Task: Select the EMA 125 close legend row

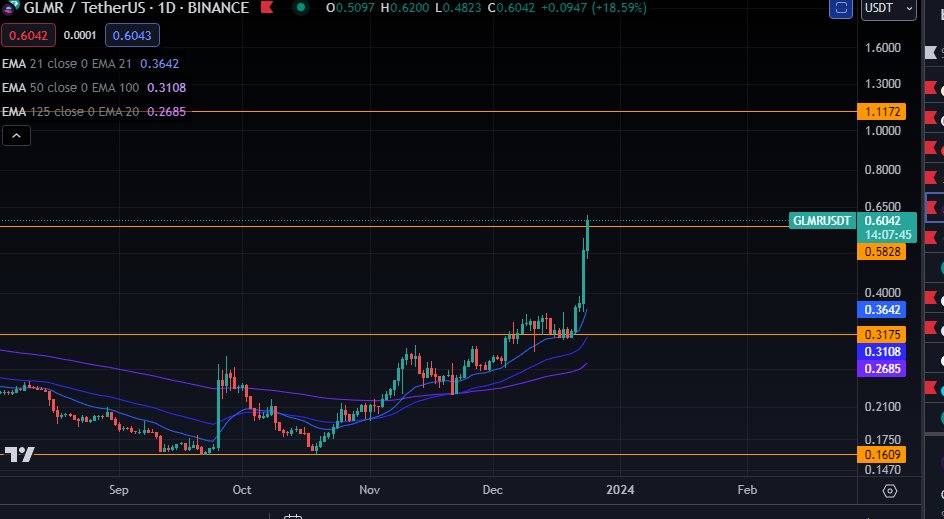Action: (94, 111)
